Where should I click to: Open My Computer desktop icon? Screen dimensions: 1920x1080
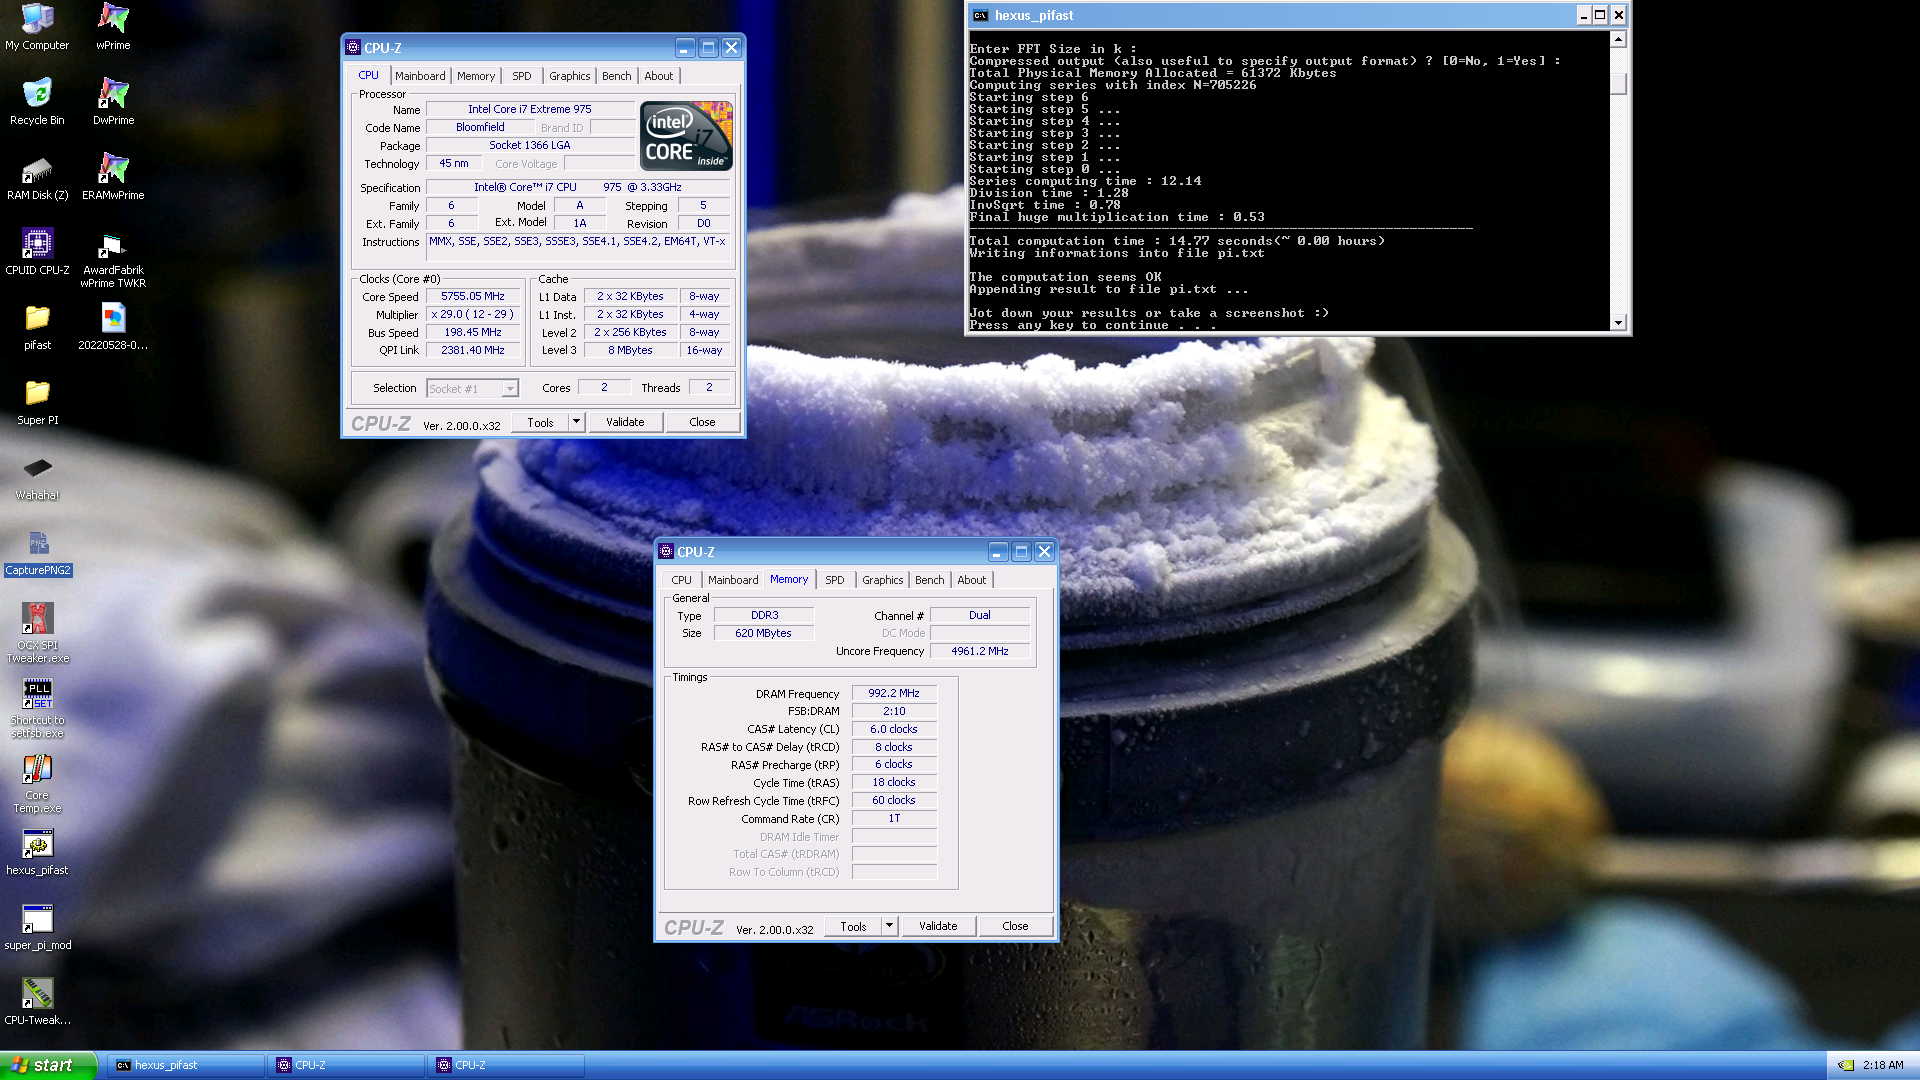click(37, 27)
